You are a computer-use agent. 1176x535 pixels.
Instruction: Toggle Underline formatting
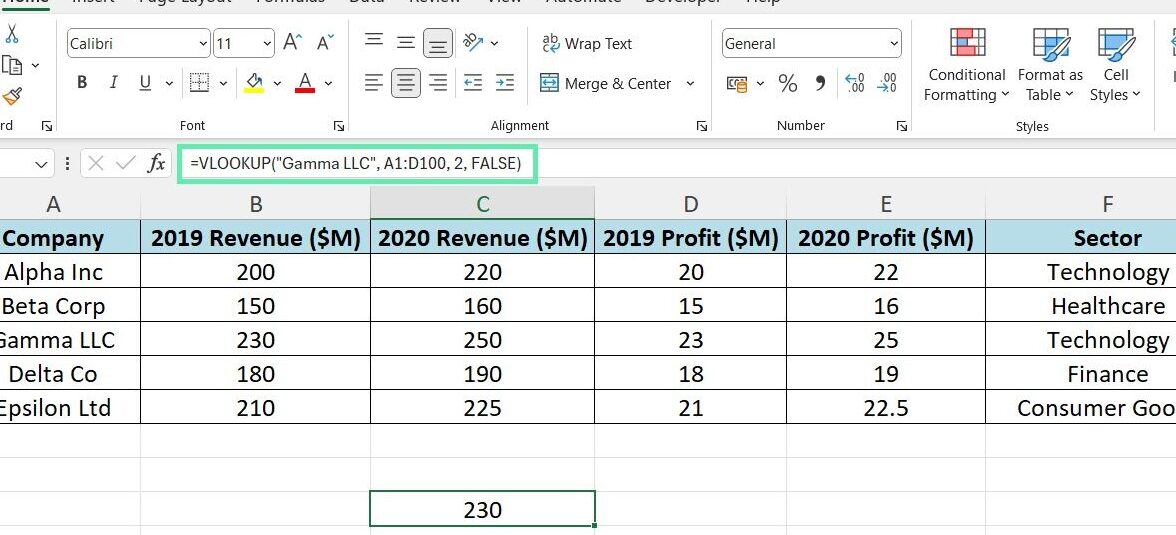[x=145, y=83]
